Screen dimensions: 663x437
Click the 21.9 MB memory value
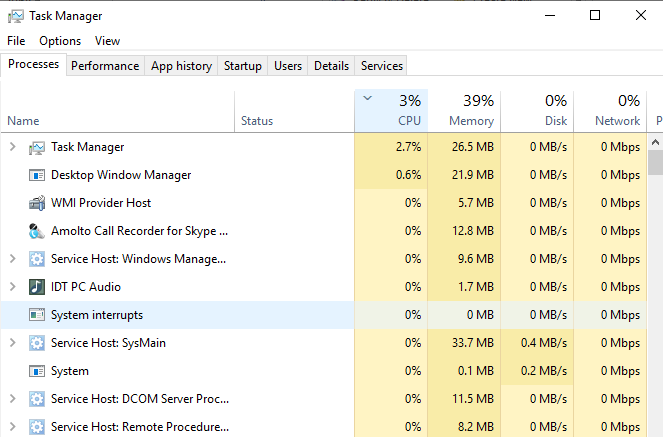tap(473, 175)
